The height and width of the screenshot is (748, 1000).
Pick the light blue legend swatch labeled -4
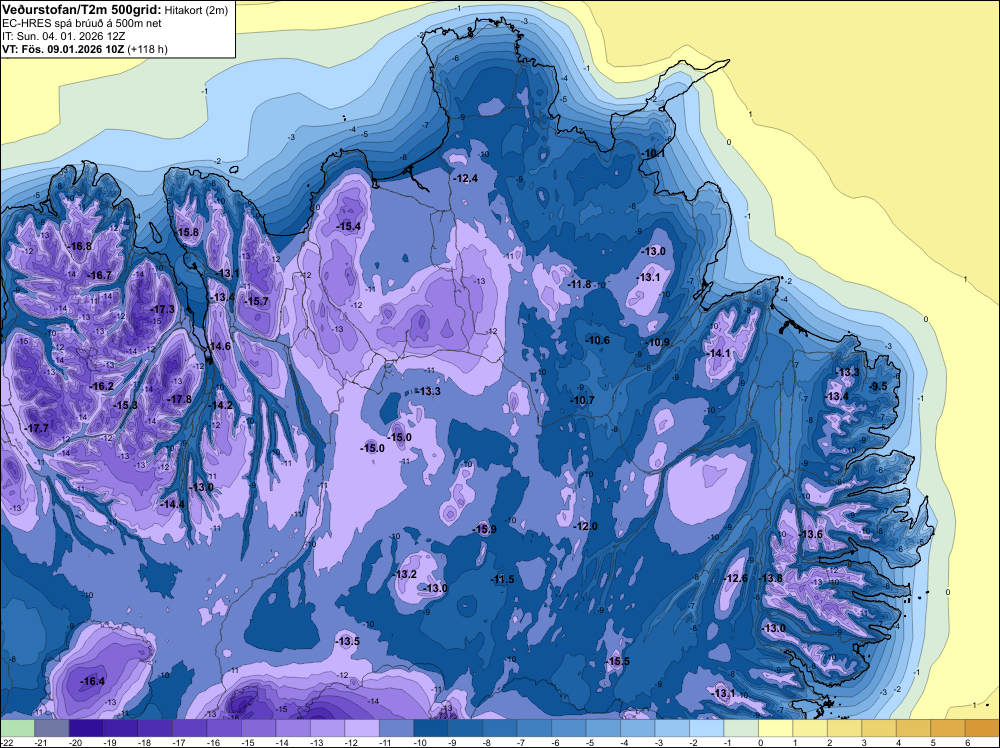pos(637,728)
